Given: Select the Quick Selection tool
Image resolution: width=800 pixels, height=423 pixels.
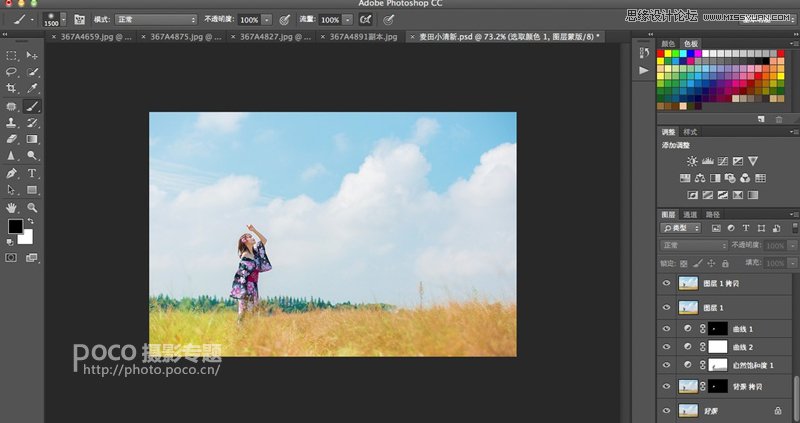Looking at the screenshot, I should tap(32, 72).
